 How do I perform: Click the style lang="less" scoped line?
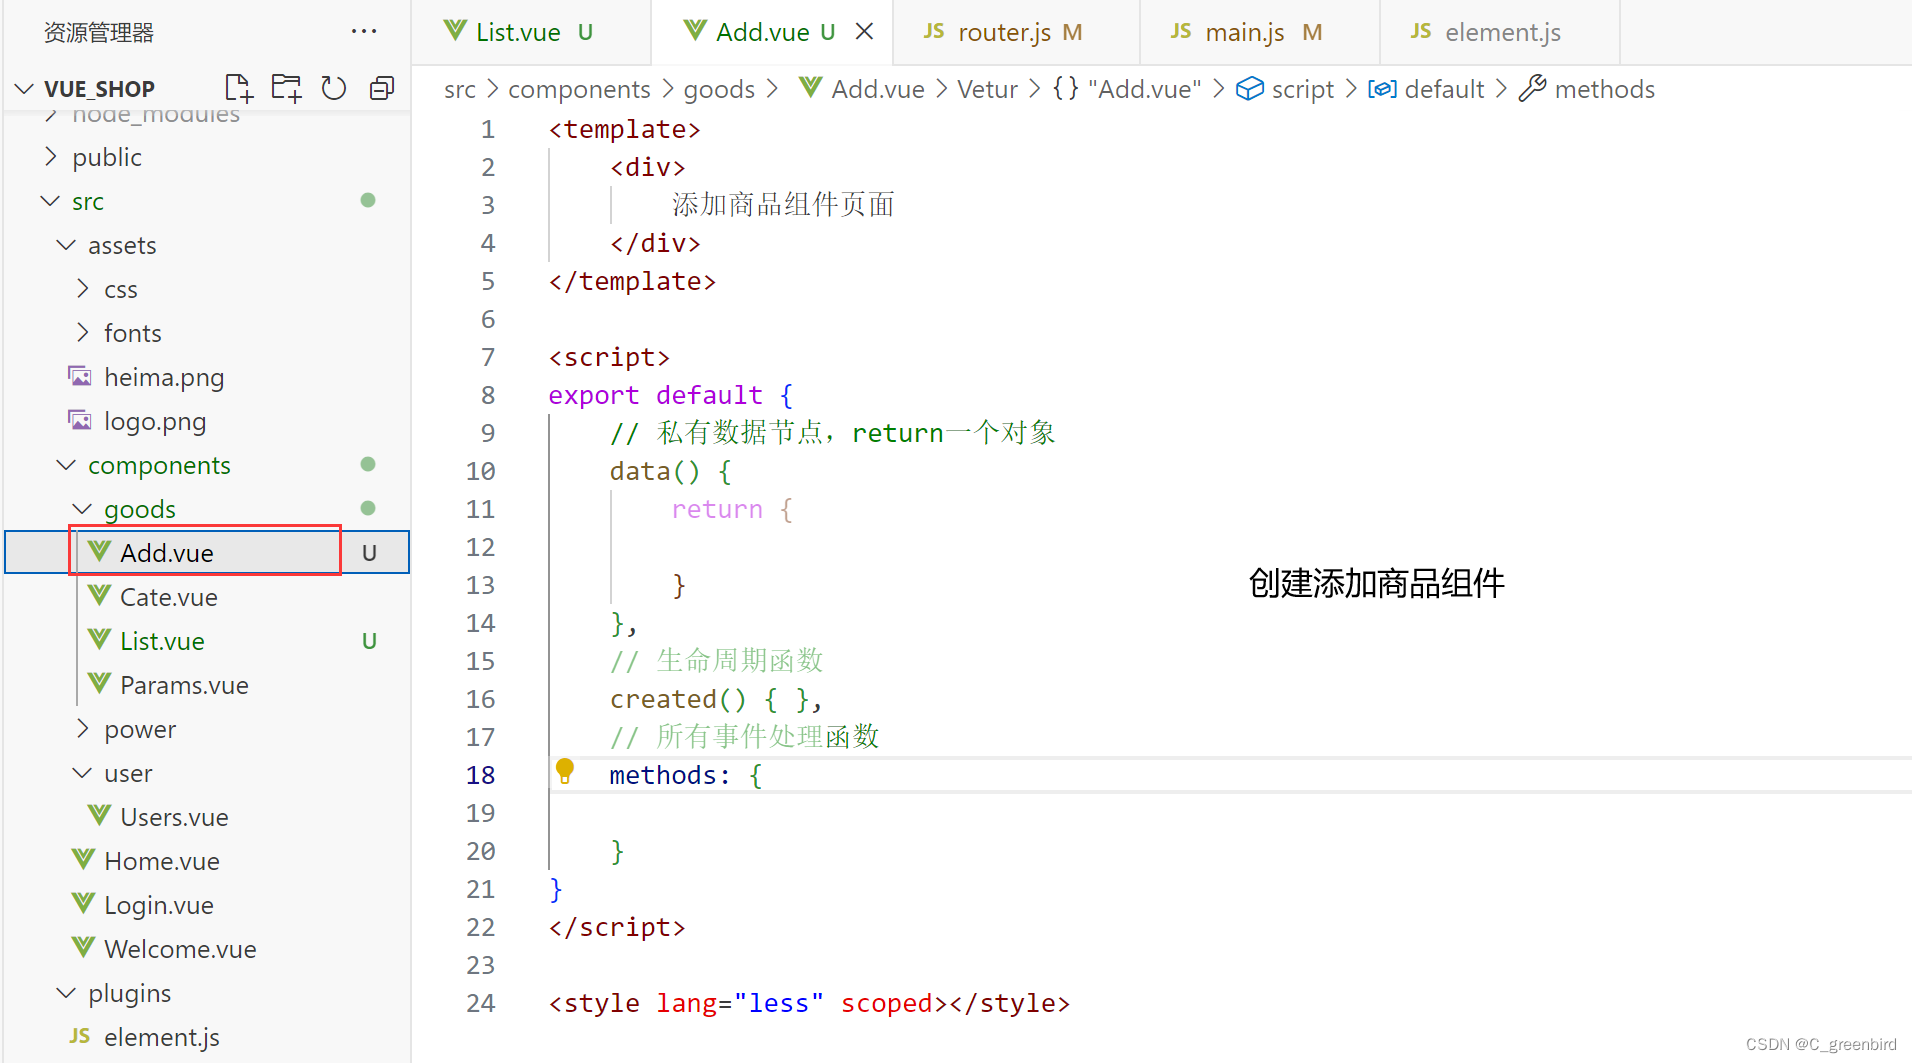pos(809,1003)
